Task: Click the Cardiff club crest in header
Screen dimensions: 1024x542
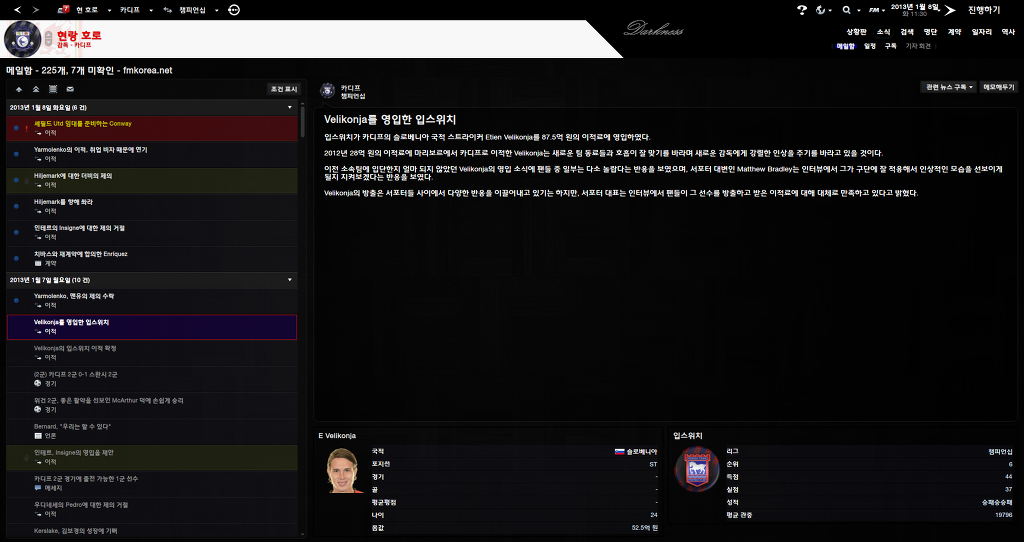Action: pyautogui.click(x=23, y=39)
